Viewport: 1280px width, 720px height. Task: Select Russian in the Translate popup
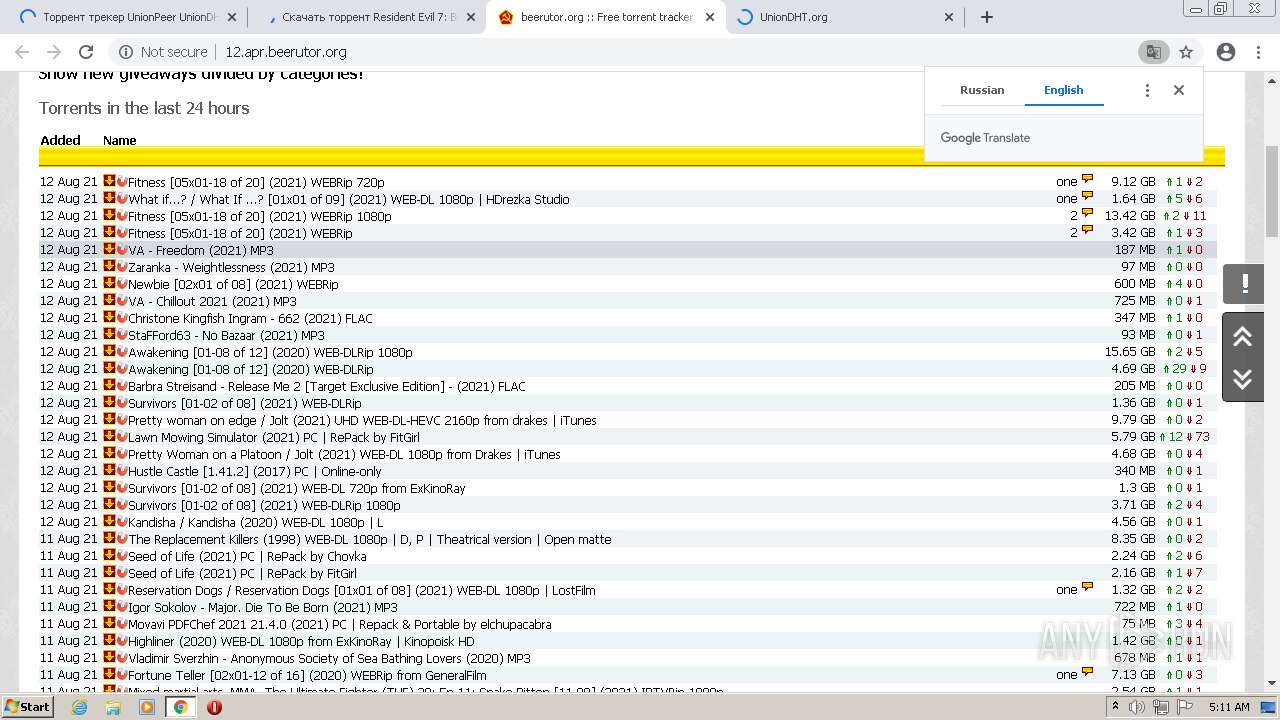(x=982, y=90)
